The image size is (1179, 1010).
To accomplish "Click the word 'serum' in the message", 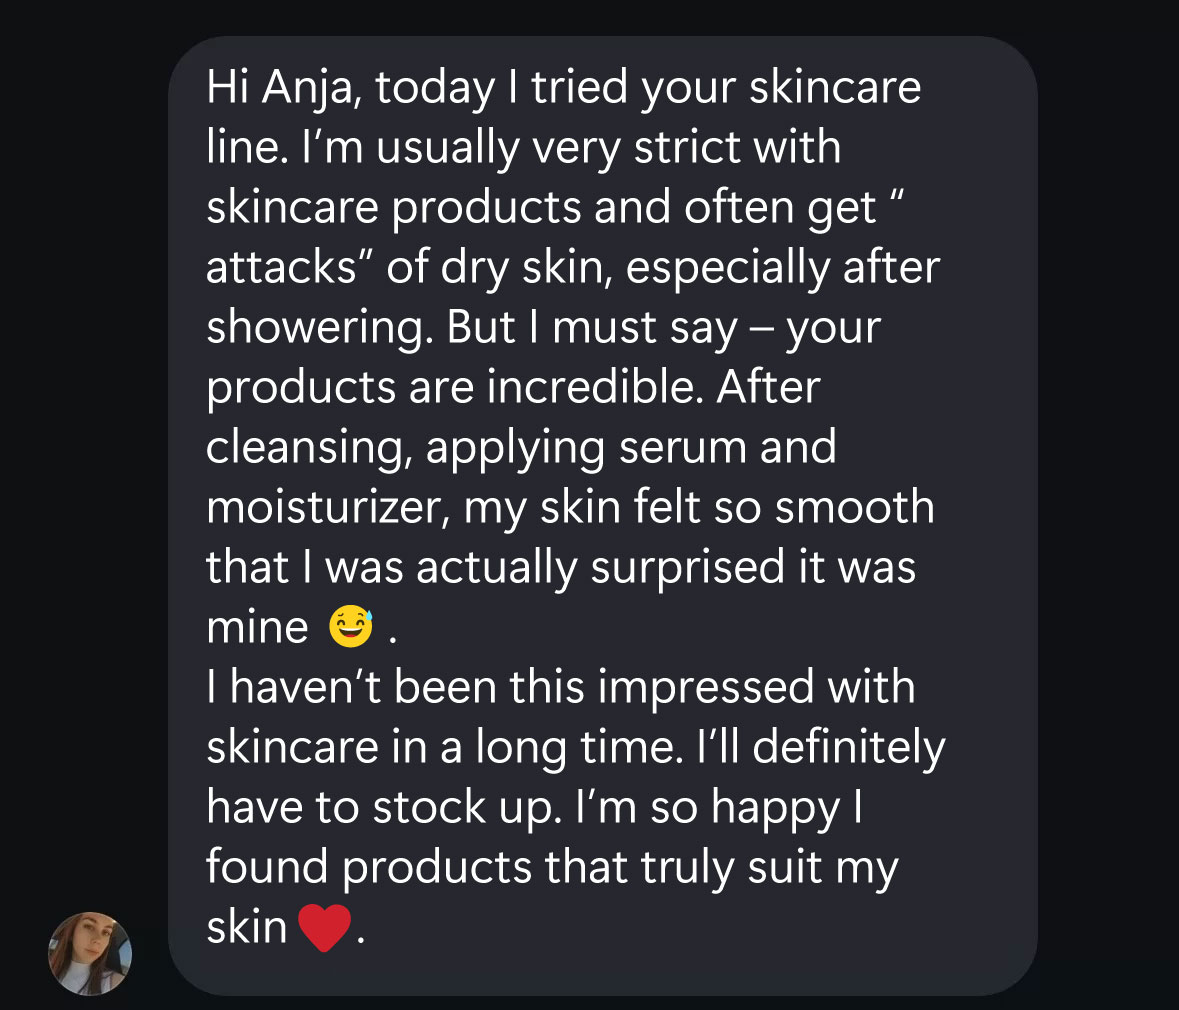I will tap(681, 448).
